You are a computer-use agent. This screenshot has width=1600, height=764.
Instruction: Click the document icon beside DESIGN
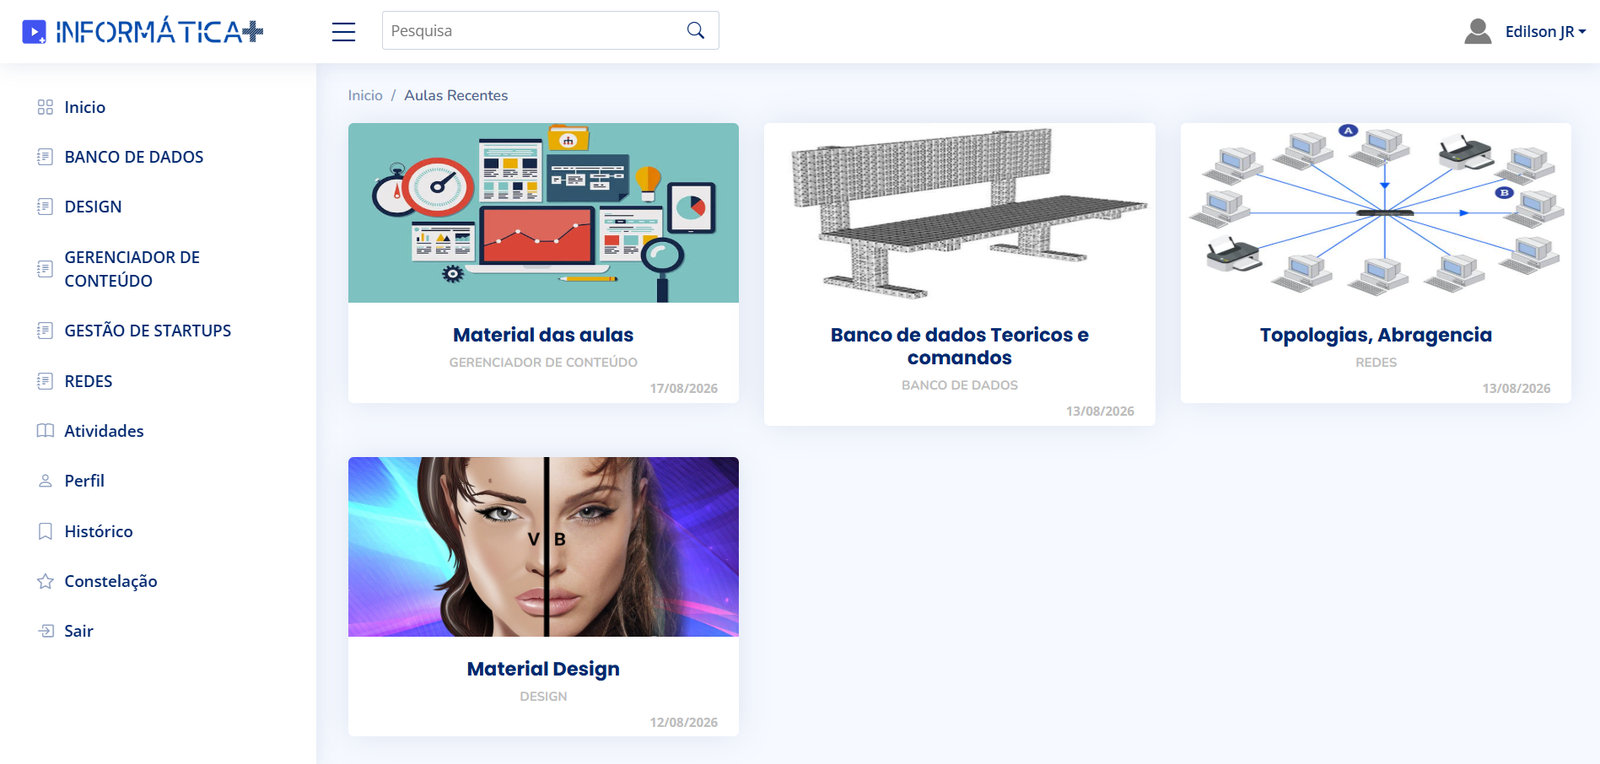45,207
